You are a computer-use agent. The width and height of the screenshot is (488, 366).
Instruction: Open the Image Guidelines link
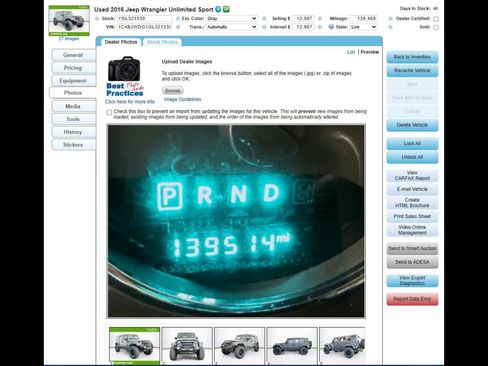click(x=182, y=99)
